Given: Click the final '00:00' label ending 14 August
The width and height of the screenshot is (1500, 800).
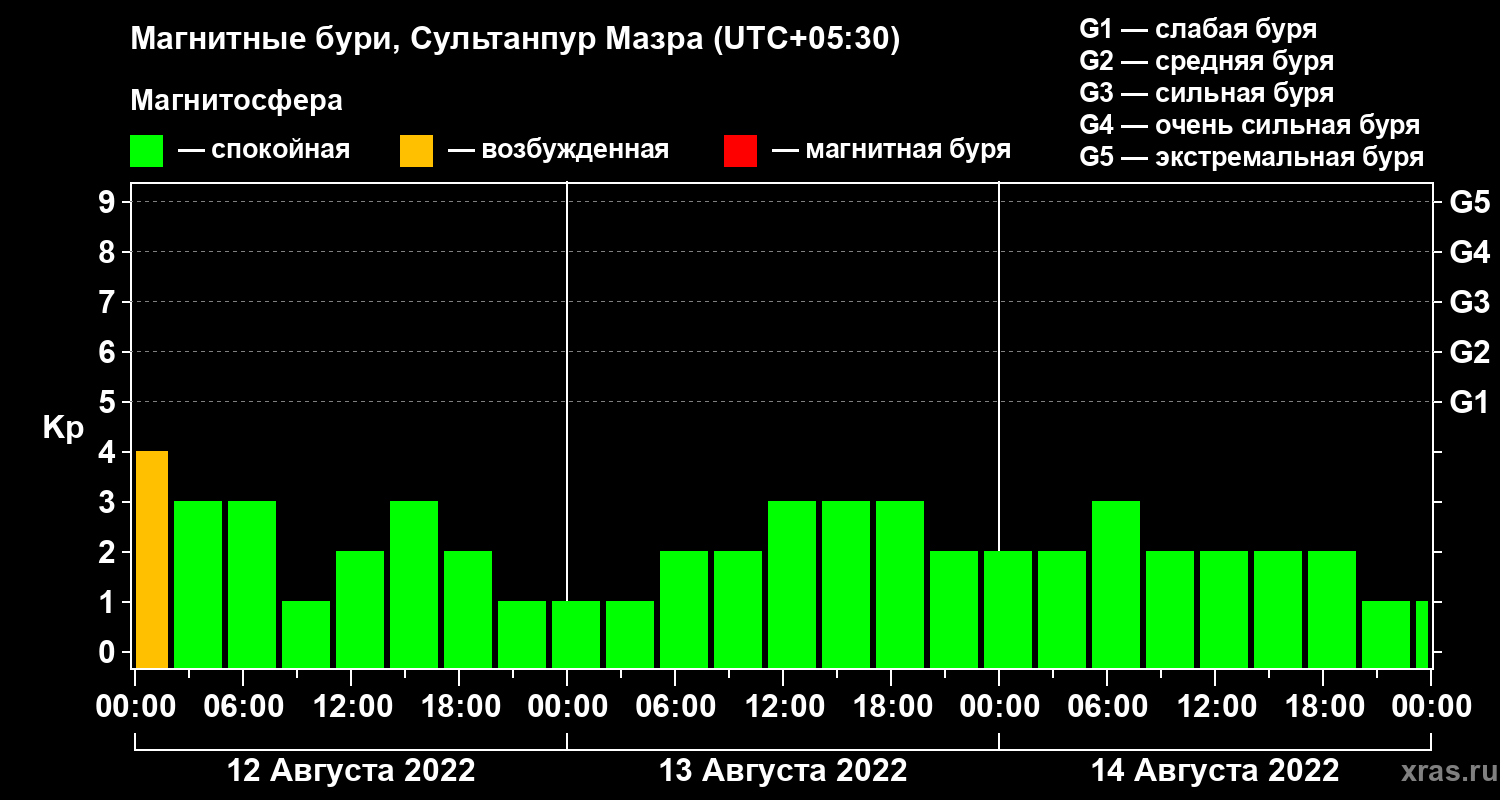Looking at the screenshot, I should [x=1430, y=707].
